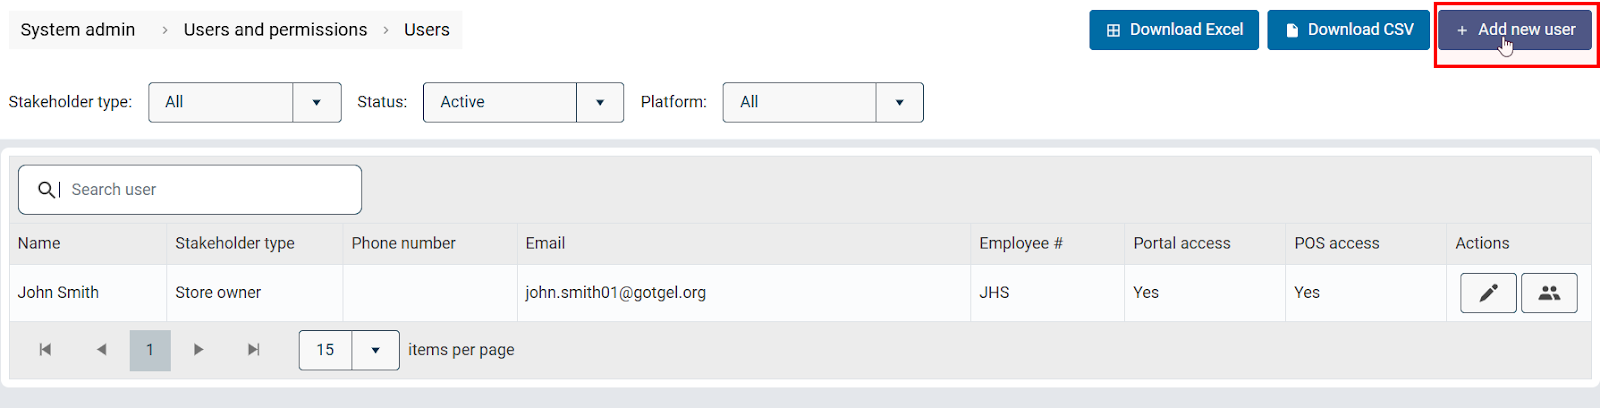Expand the Status dropdown
This screenshot has height=408, width=1600.
[599, 102]
